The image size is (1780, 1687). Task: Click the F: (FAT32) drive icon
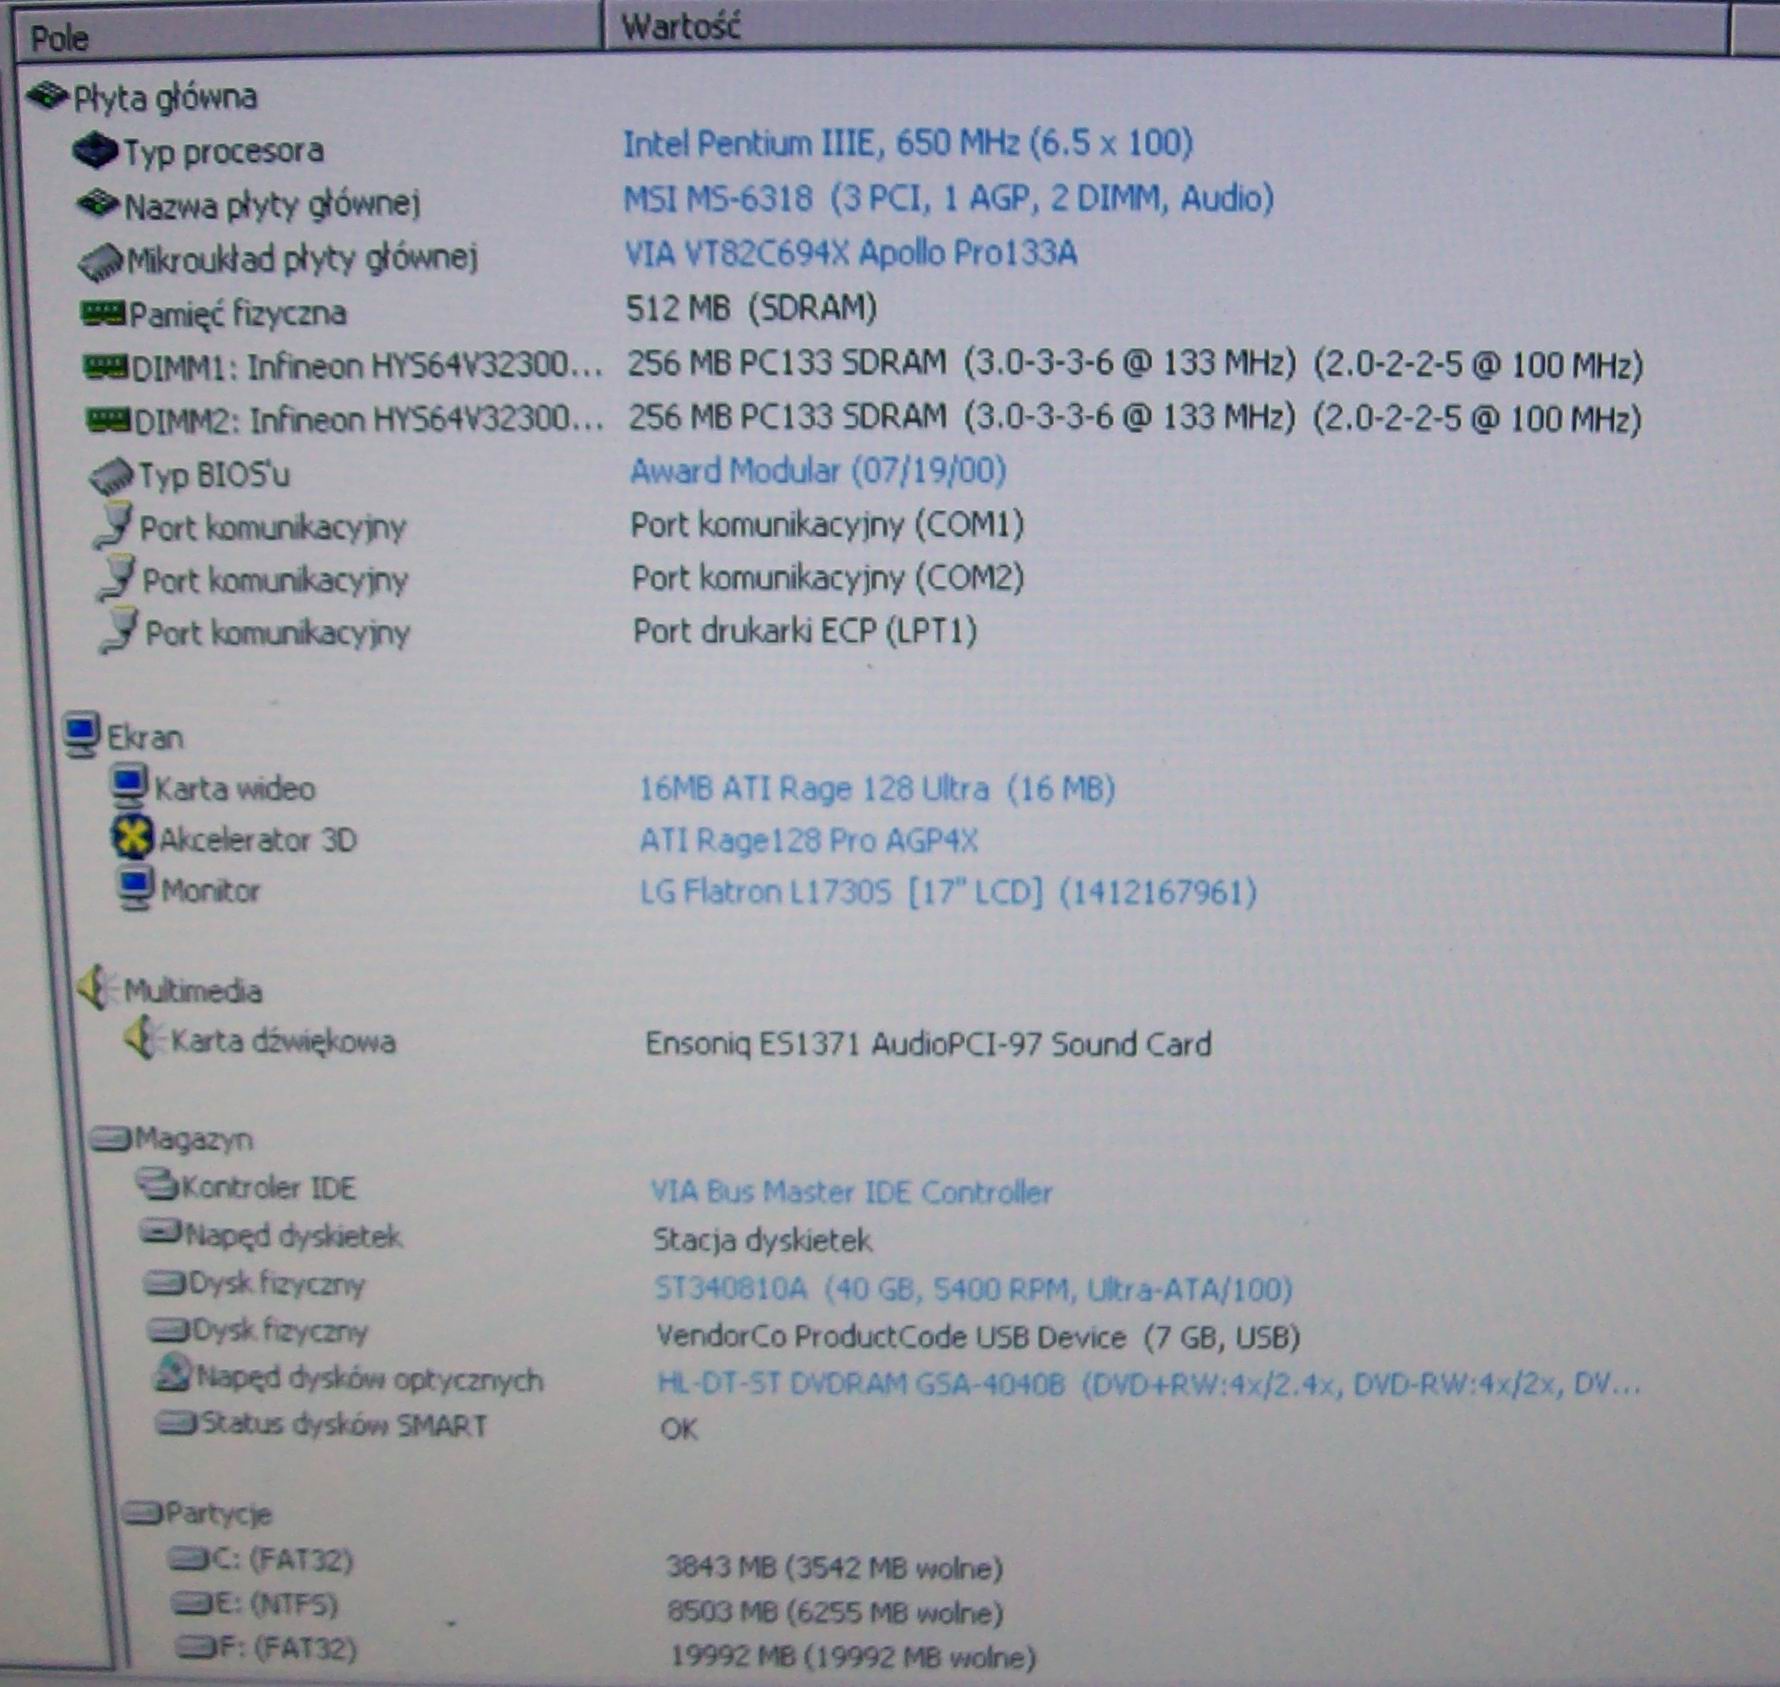[195, 1647]
